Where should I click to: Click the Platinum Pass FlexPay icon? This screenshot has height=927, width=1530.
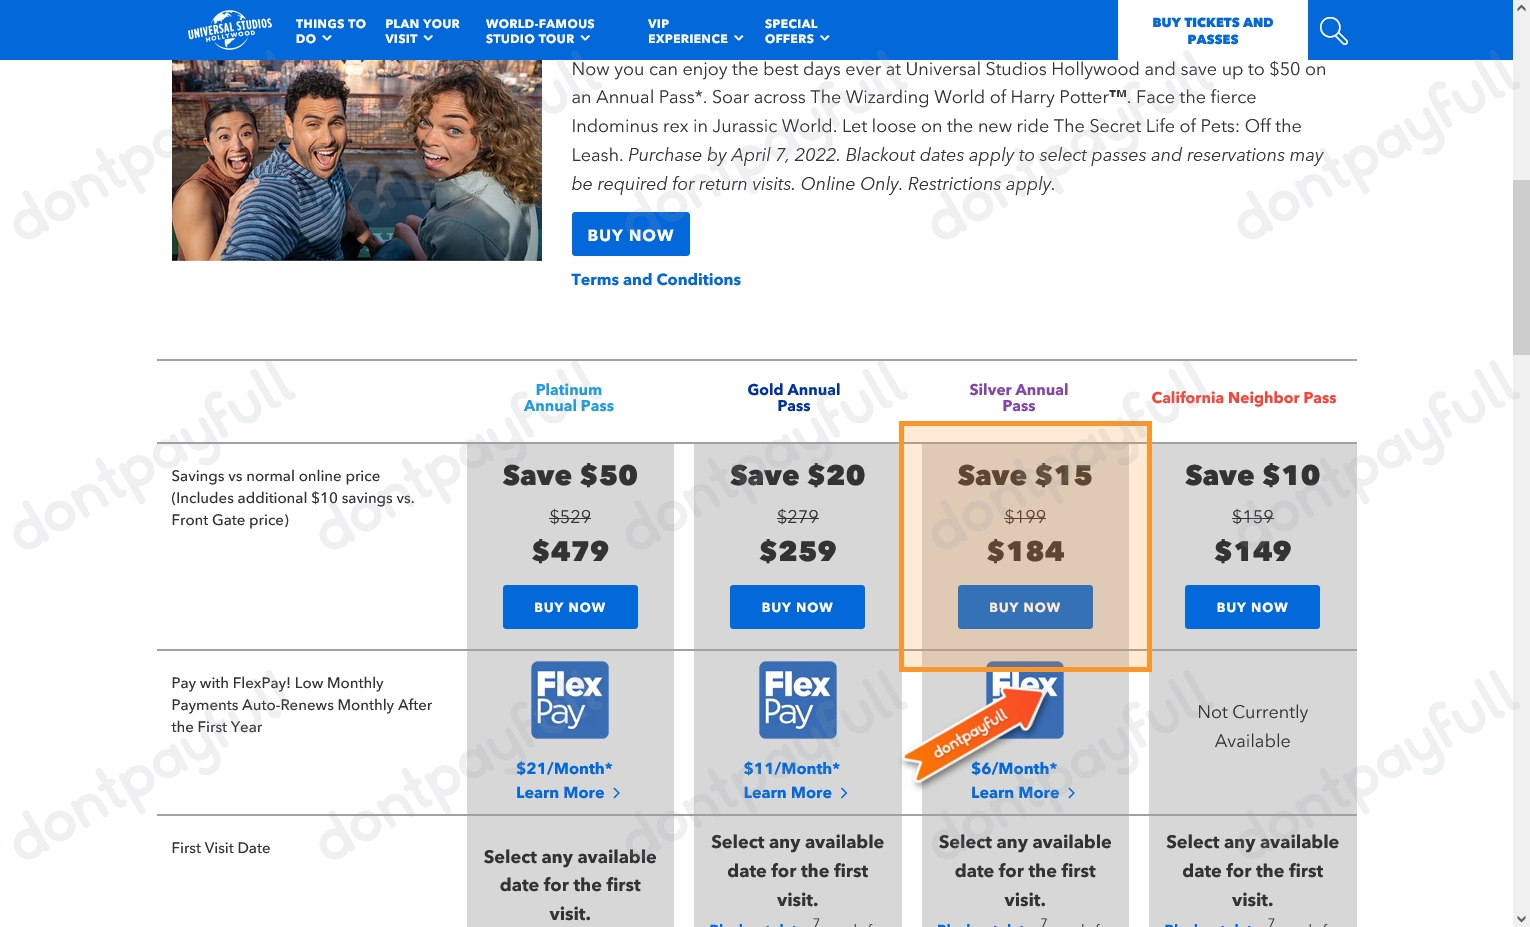(569, 700)
